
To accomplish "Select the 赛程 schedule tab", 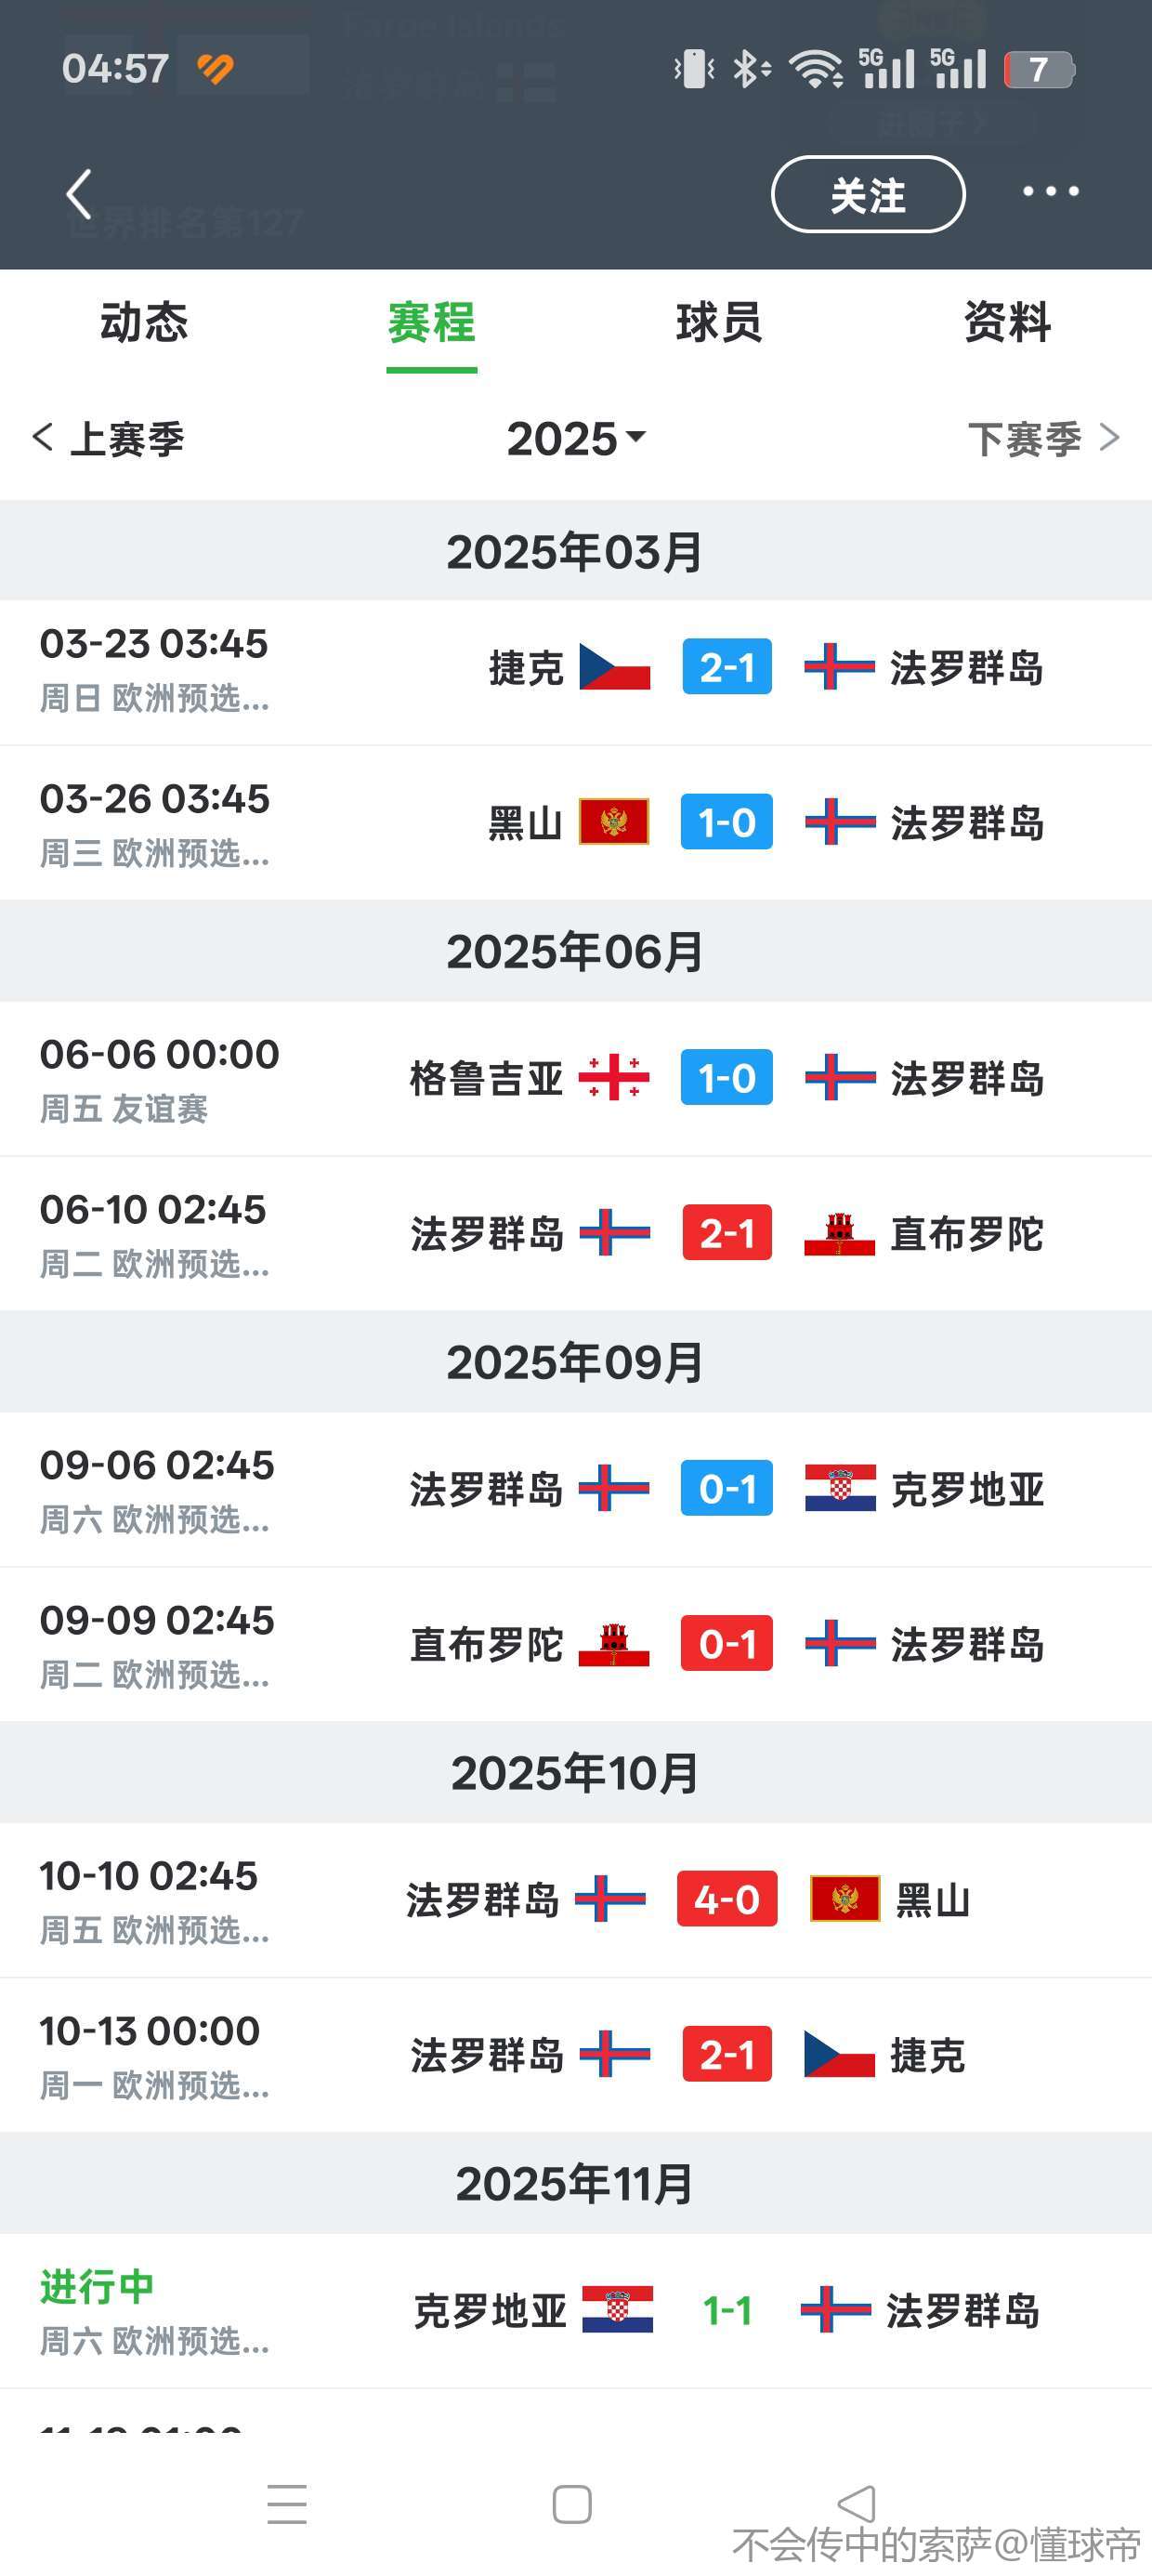I will tap(431, 323).
